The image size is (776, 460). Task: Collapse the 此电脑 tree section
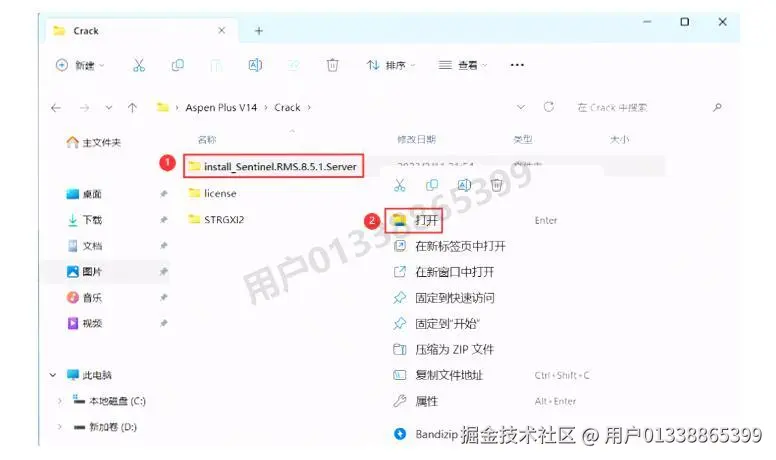tap(52, 375)
